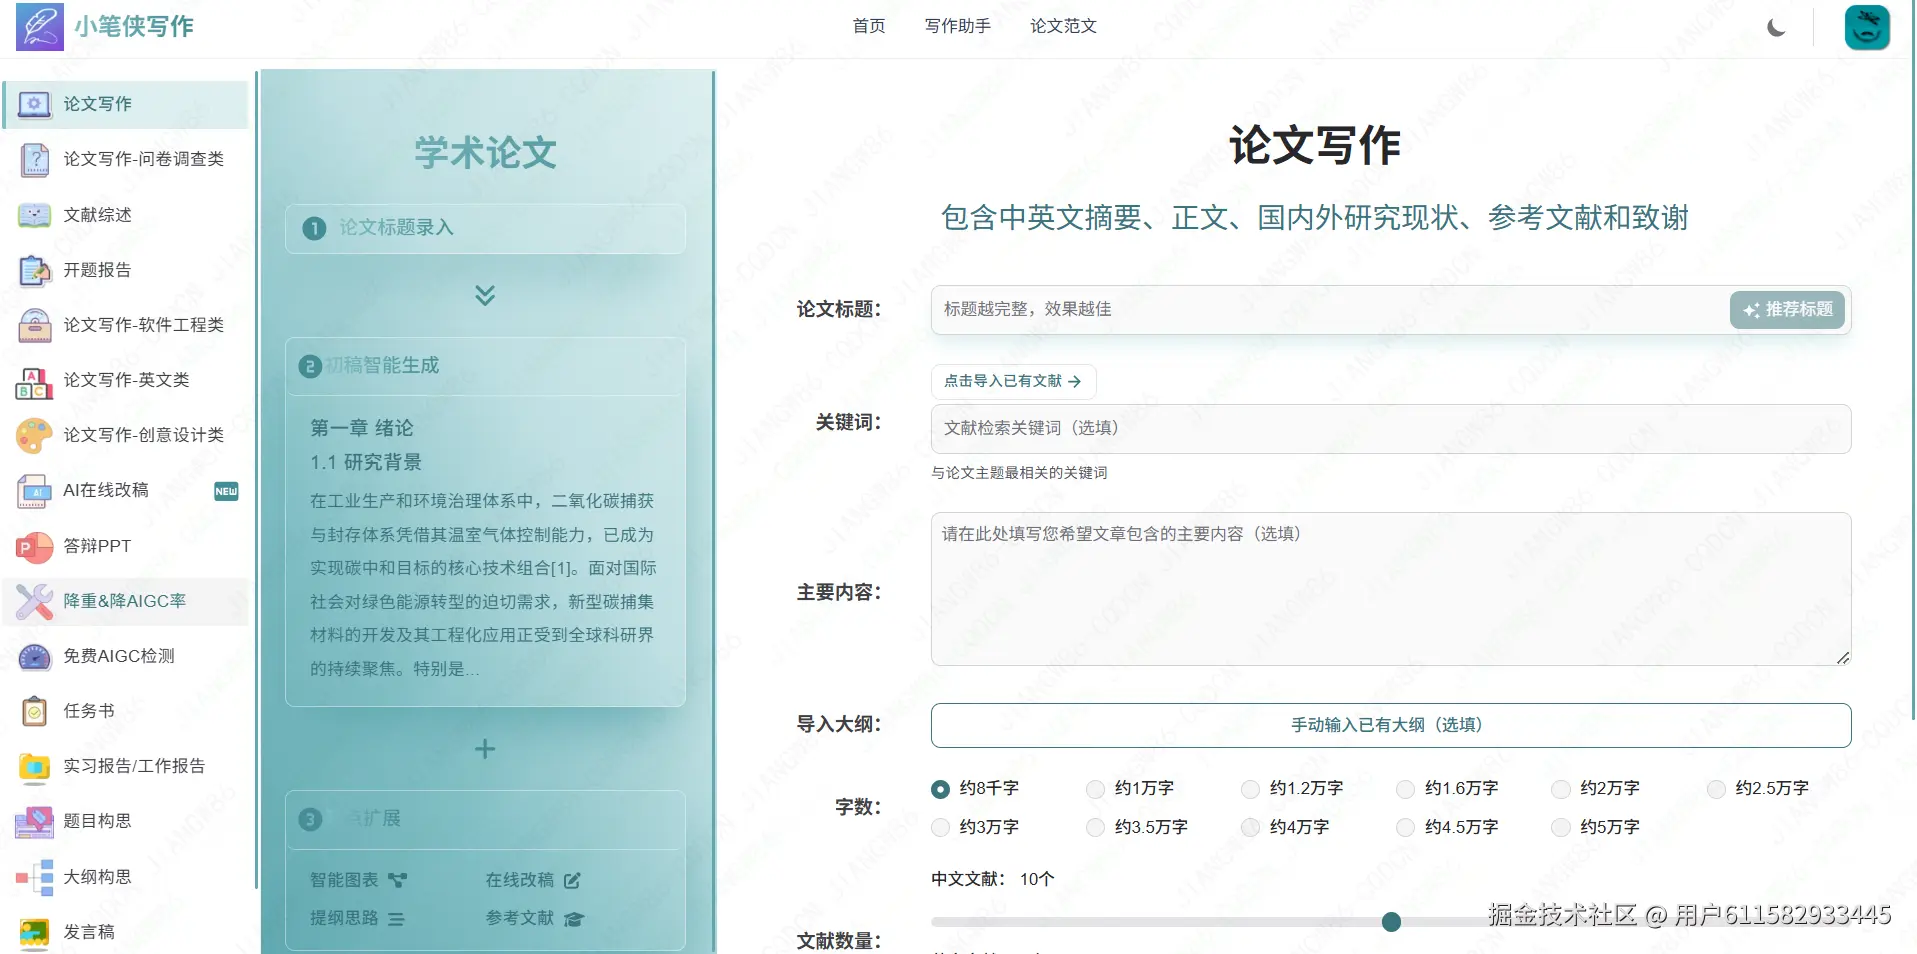The height and width of the screenshot is (954, 1917).
Task: Open the 免费AIGC检测 tool
Action: tap(118, 656)
